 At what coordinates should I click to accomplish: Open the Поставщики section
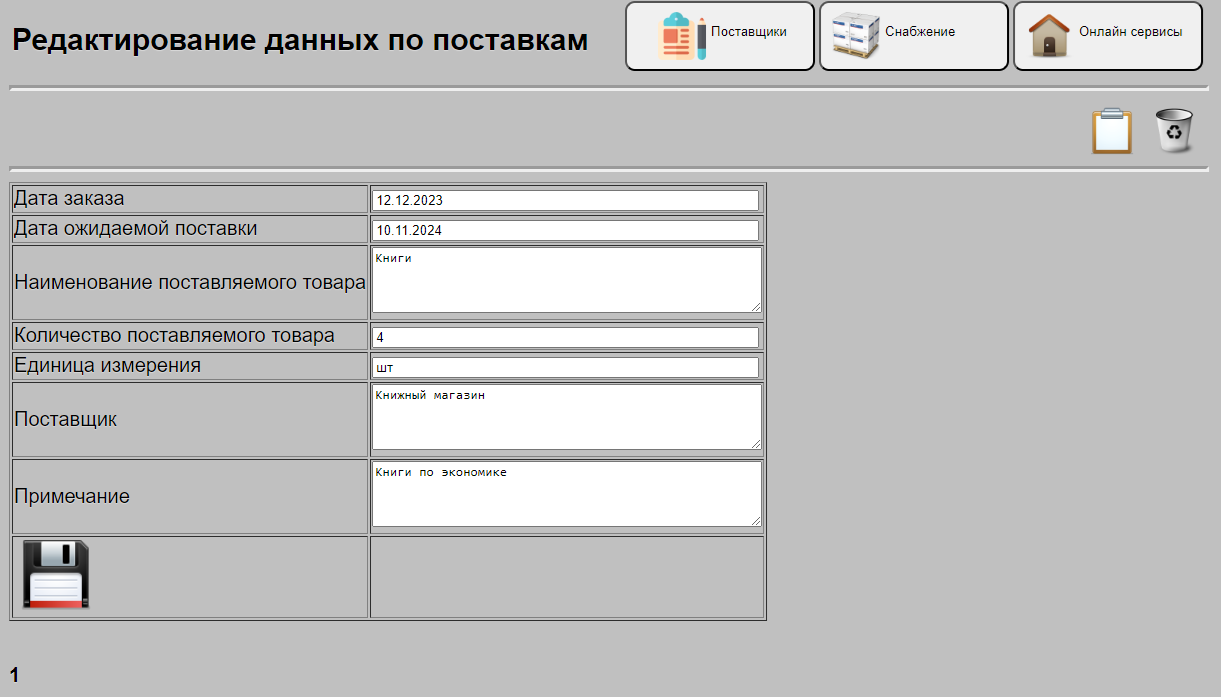720,37
